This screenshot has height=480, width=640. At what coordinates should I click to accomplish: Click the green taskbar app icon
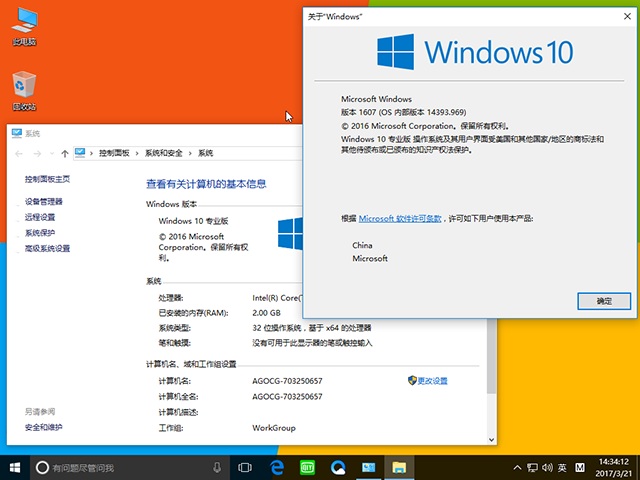pyautogui.click(x=307, y=467)
